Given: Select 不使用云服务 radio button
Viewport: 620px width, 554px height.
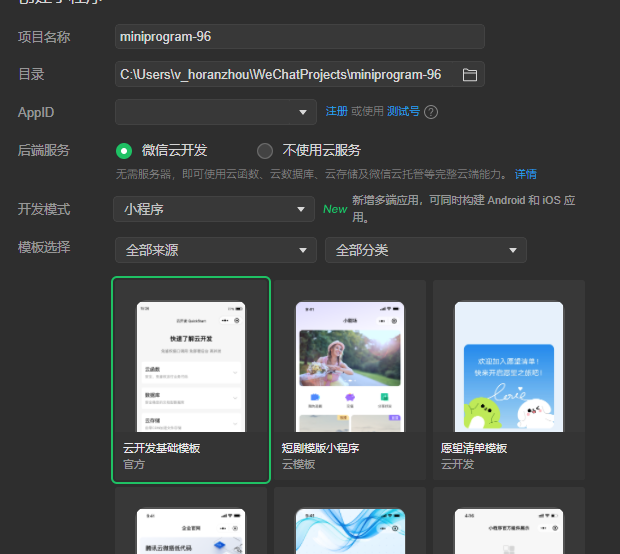Looking at the screenshot, I should pos(265,151).
